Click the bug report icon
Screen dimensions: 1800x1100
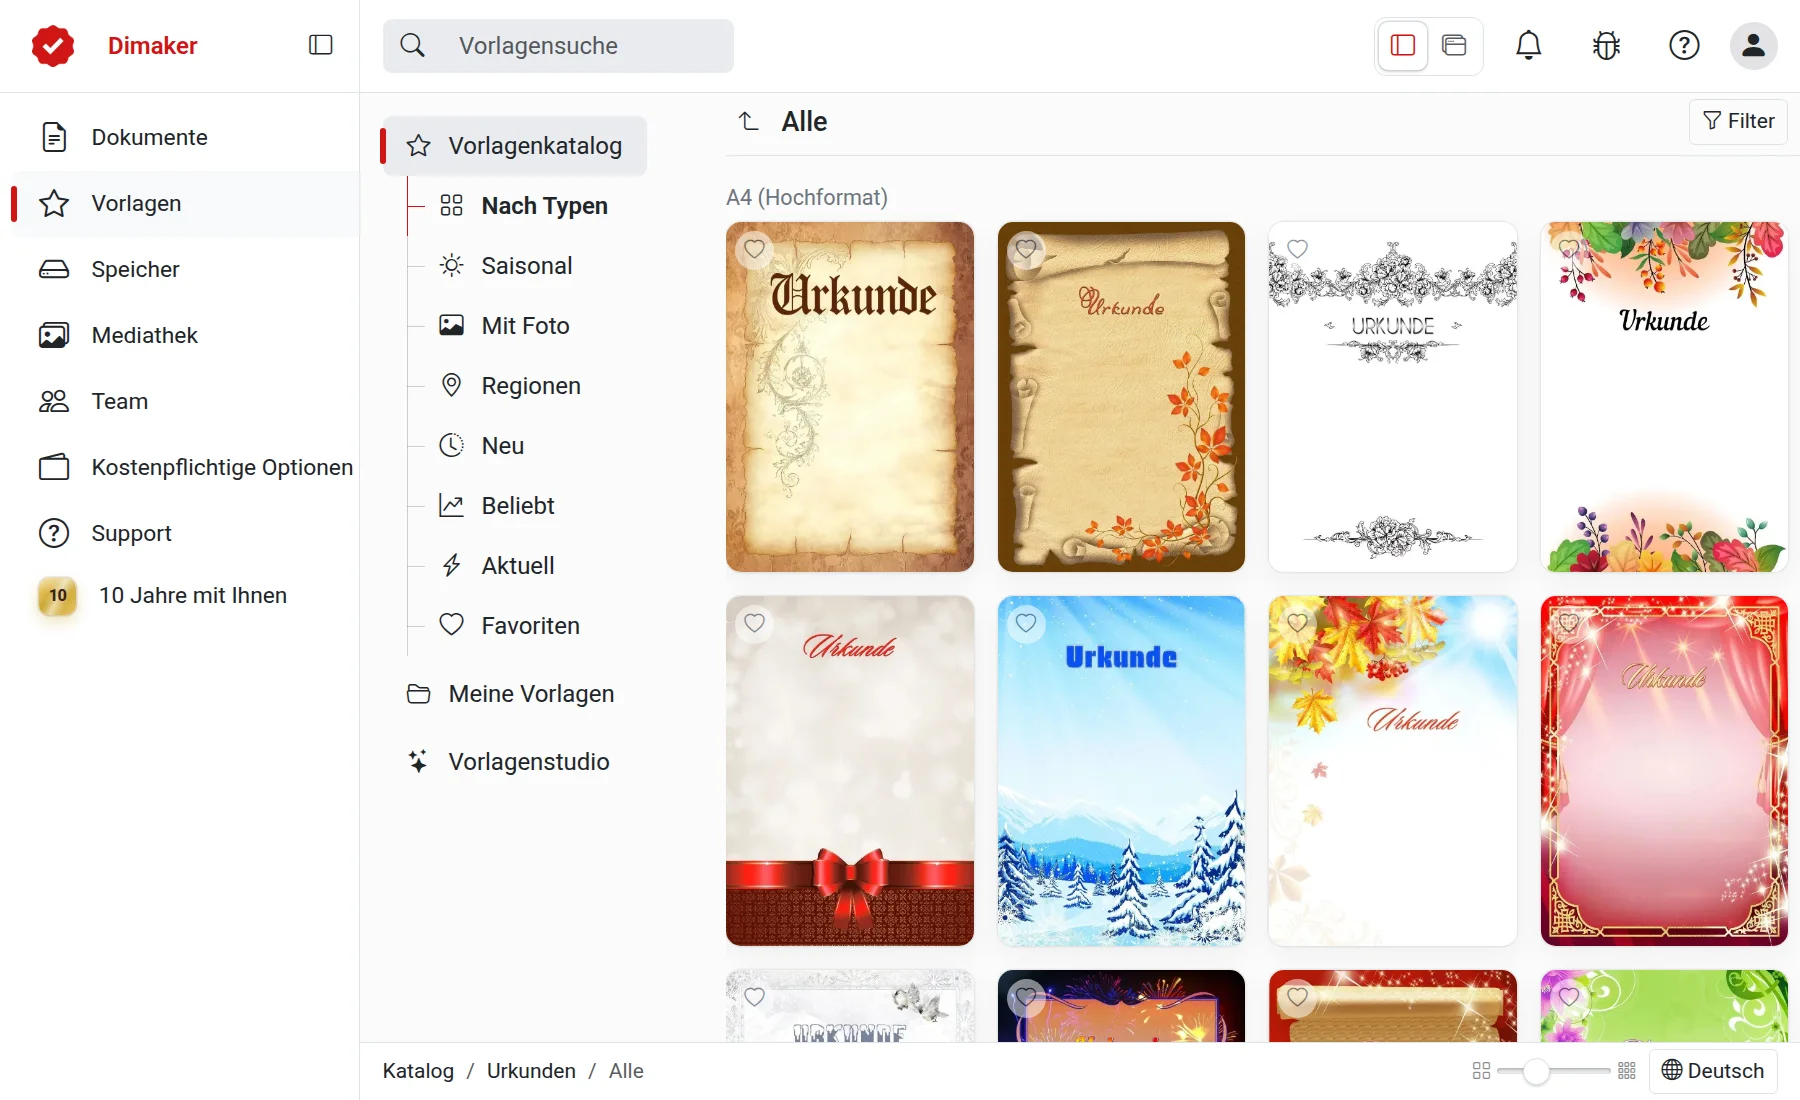pos(1606,45)
